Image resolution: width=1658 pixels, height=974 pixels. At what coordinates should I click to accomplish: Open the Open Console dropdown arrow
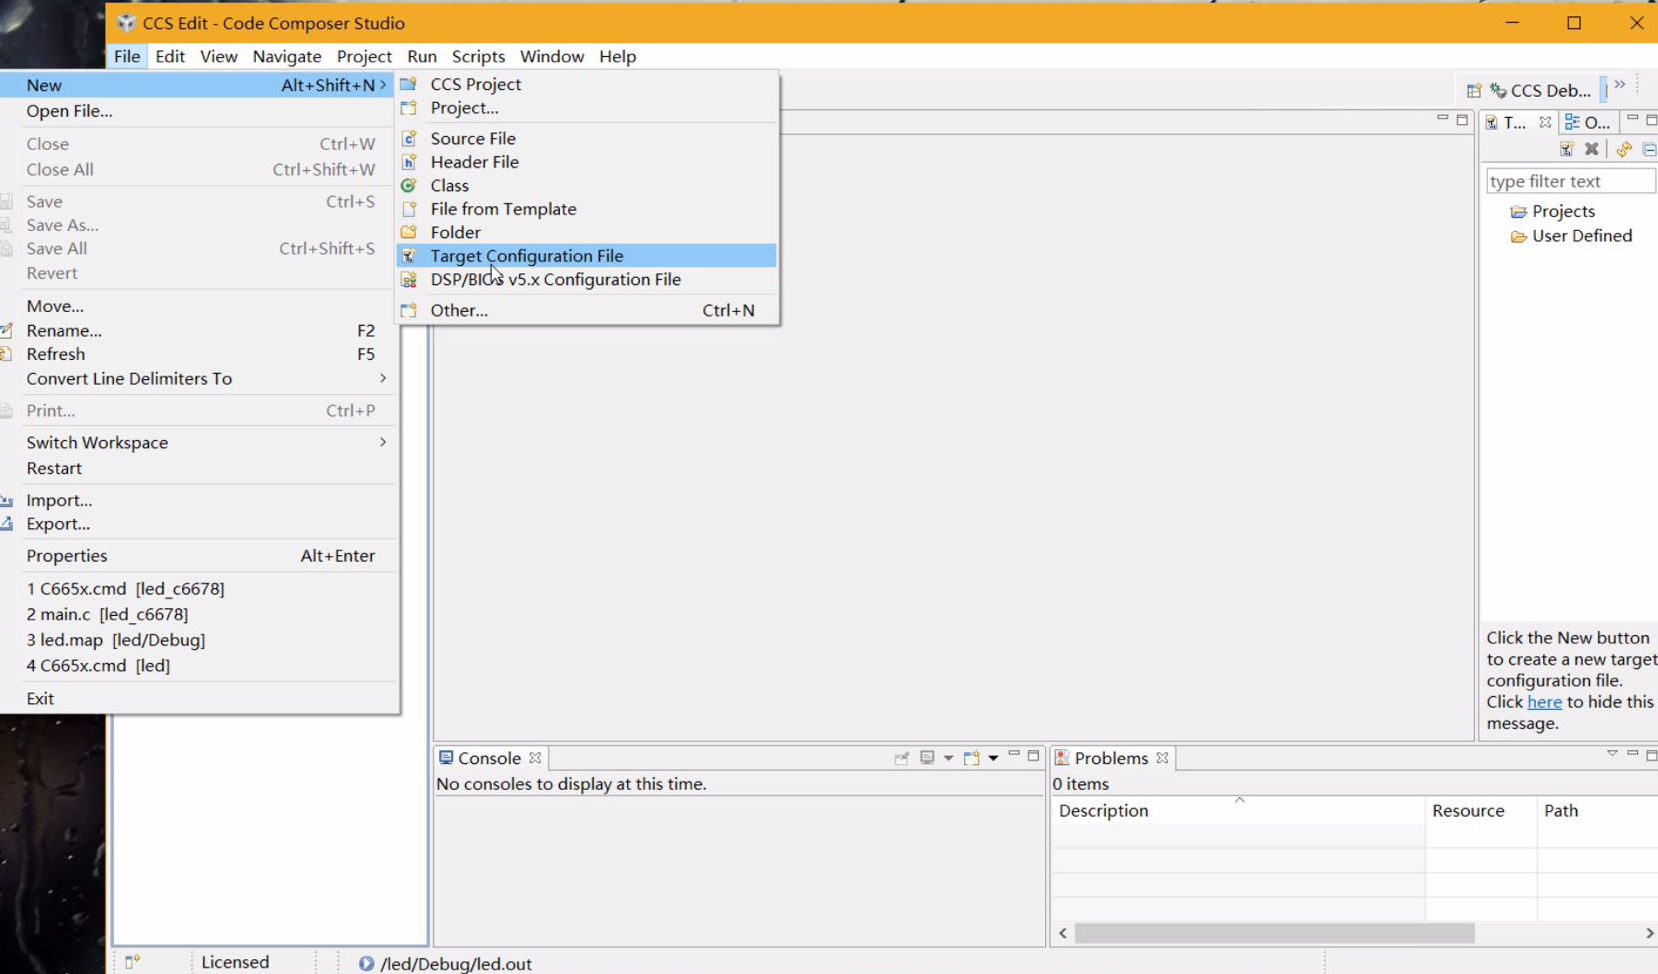992,757
